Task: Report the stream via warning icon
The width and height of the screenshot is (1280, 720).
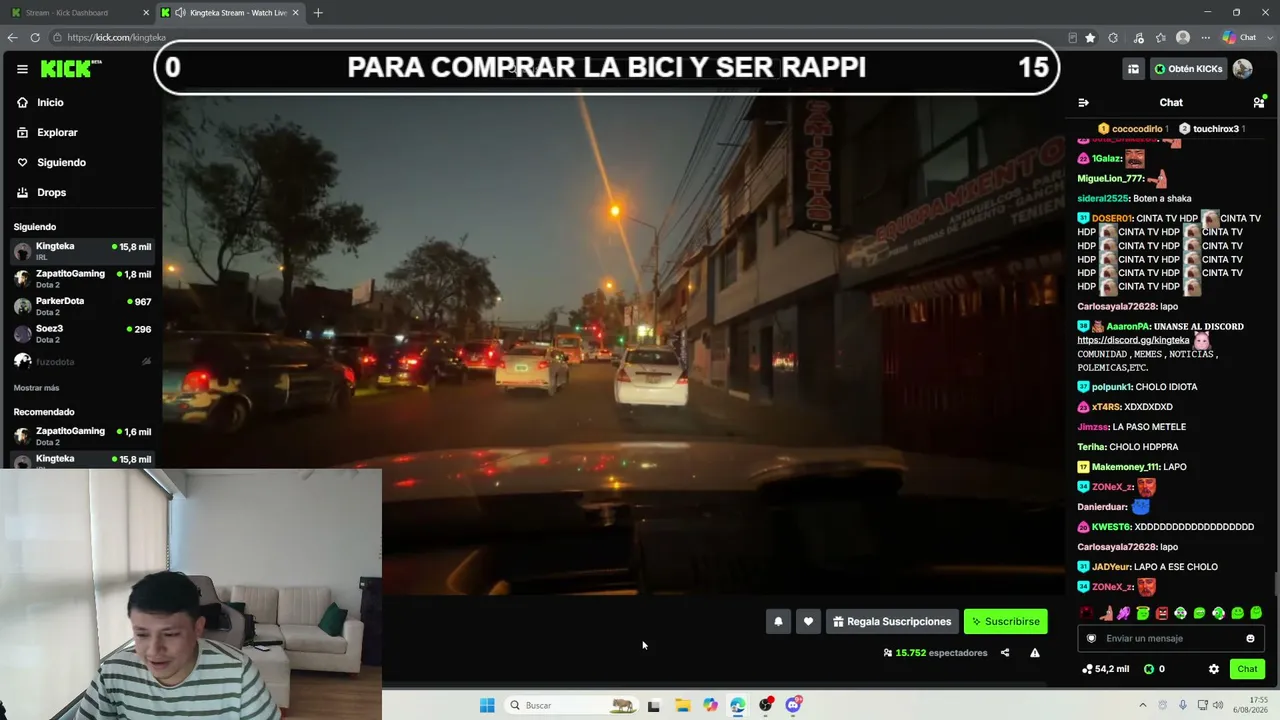Action: [1035, 653]
